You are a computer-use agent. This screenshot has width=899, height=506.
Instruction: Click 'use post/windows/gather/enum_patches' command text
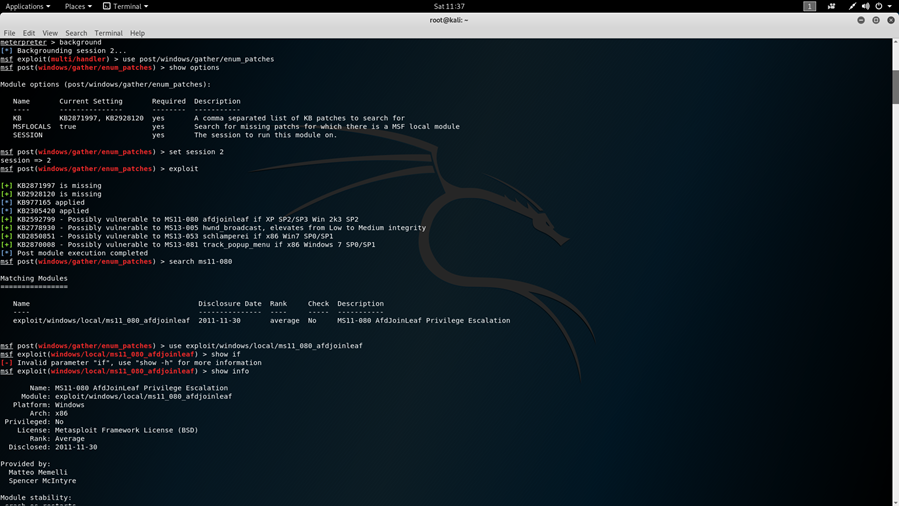click(198, 59)
